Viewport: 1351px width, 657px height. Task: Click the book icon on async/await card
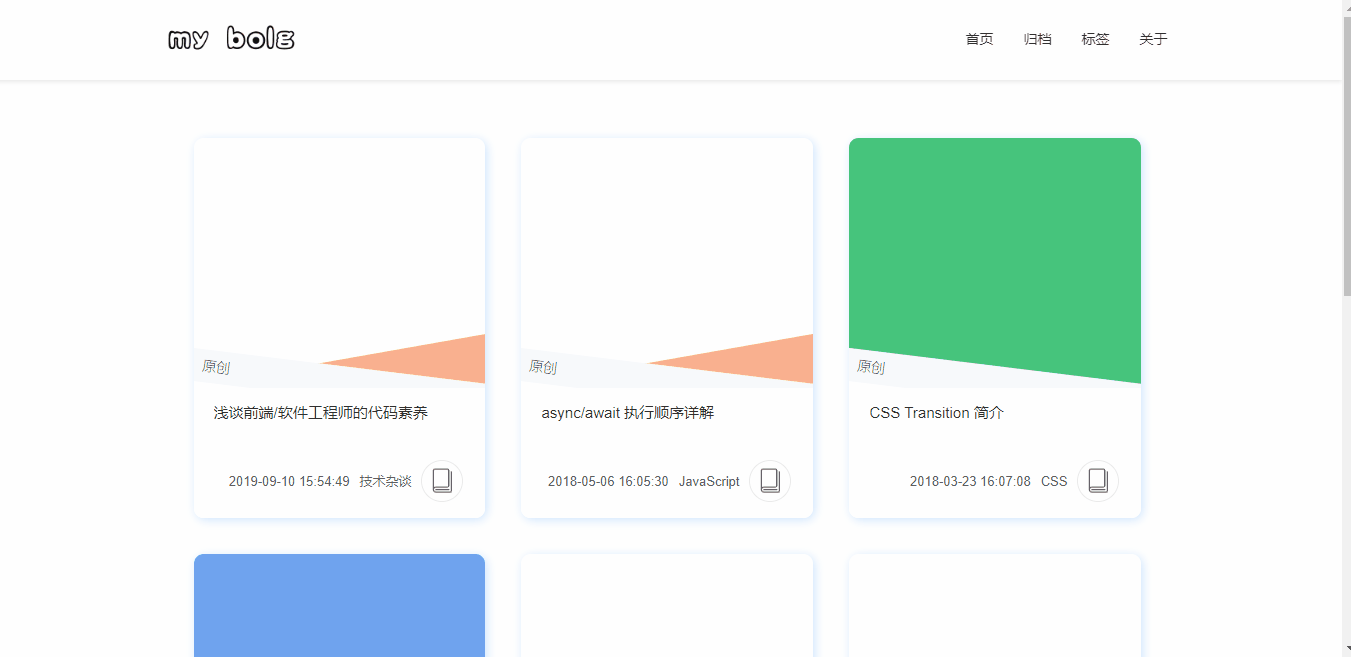(x=770, y=481)
